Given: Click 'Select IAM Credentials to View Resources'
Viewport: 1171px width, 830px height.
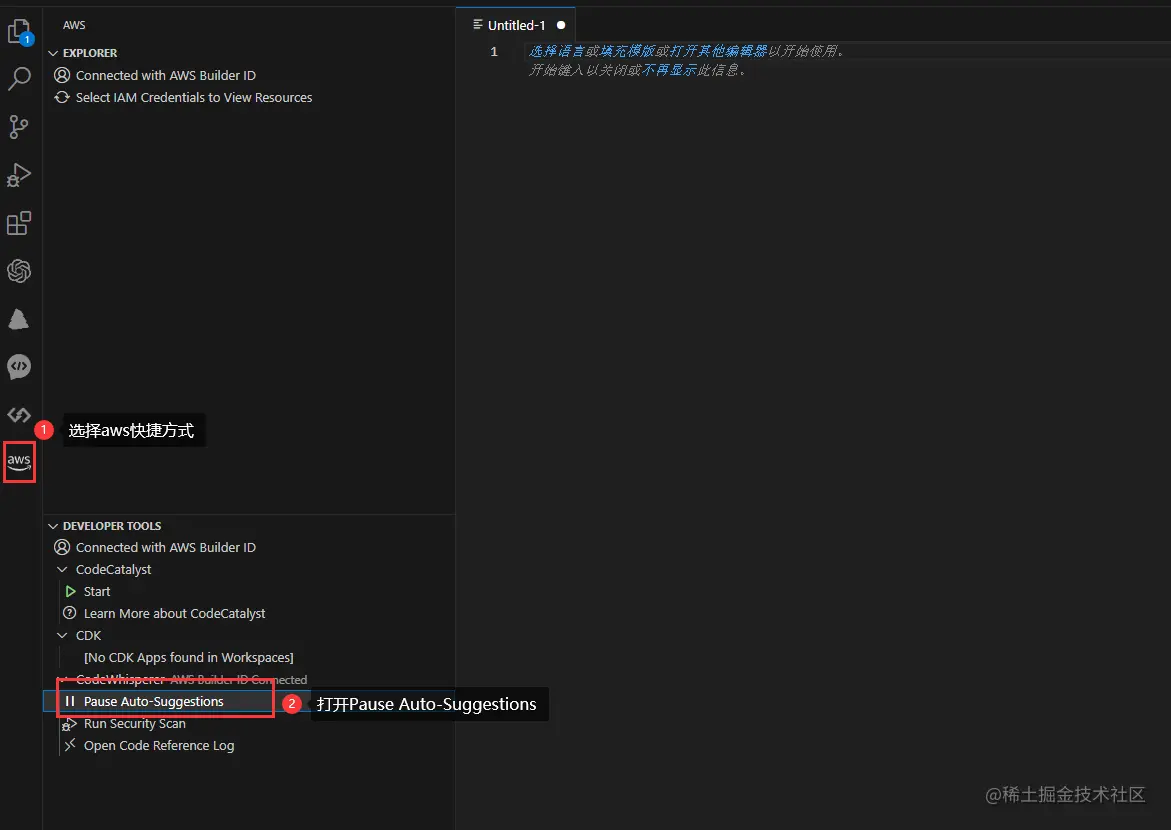Looking at the screenshot, I should [194, 97].
